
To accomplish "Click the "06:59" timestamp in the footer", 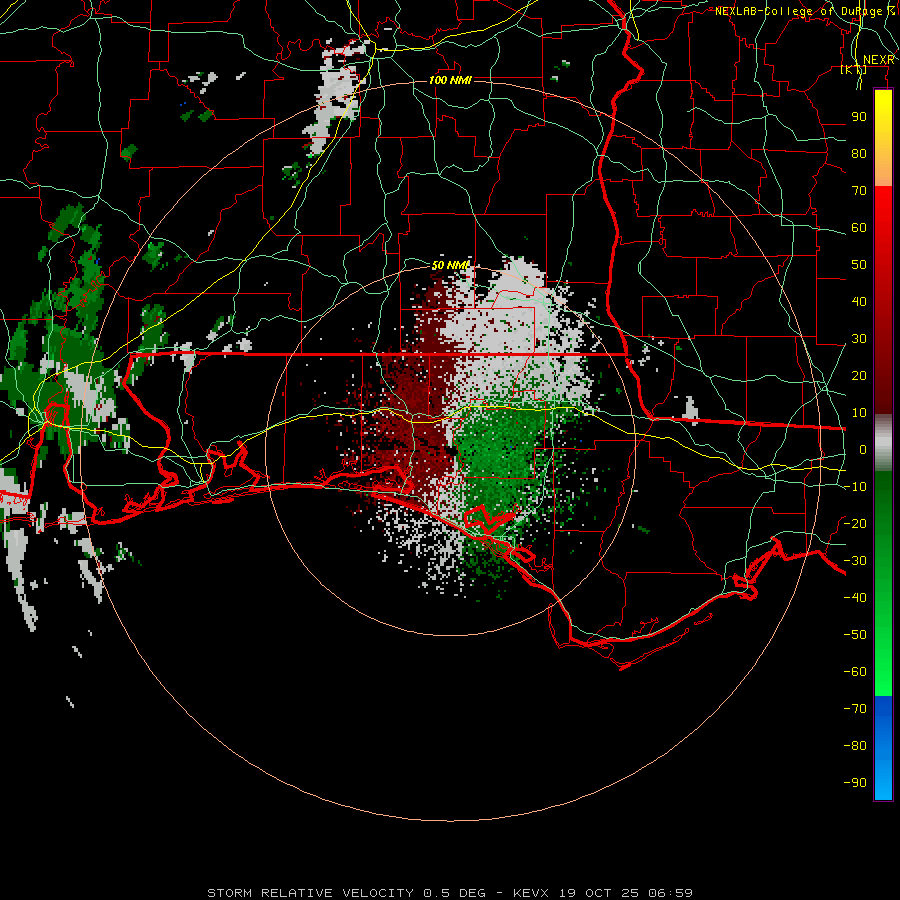I will tap(670, 893).
